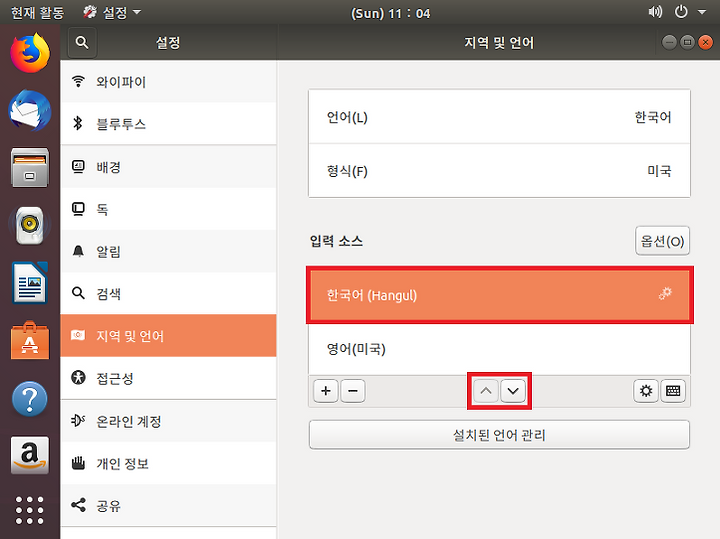Image resolution: width=720 pixels, height=539 pixels.
Task: Open 개인 정보 privacy panel
Action: coord(169,463)
